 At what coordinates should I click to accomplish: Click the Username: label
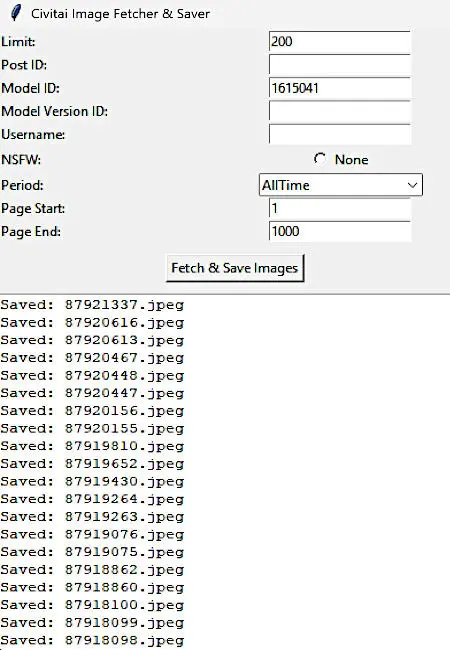pos(33,135)
